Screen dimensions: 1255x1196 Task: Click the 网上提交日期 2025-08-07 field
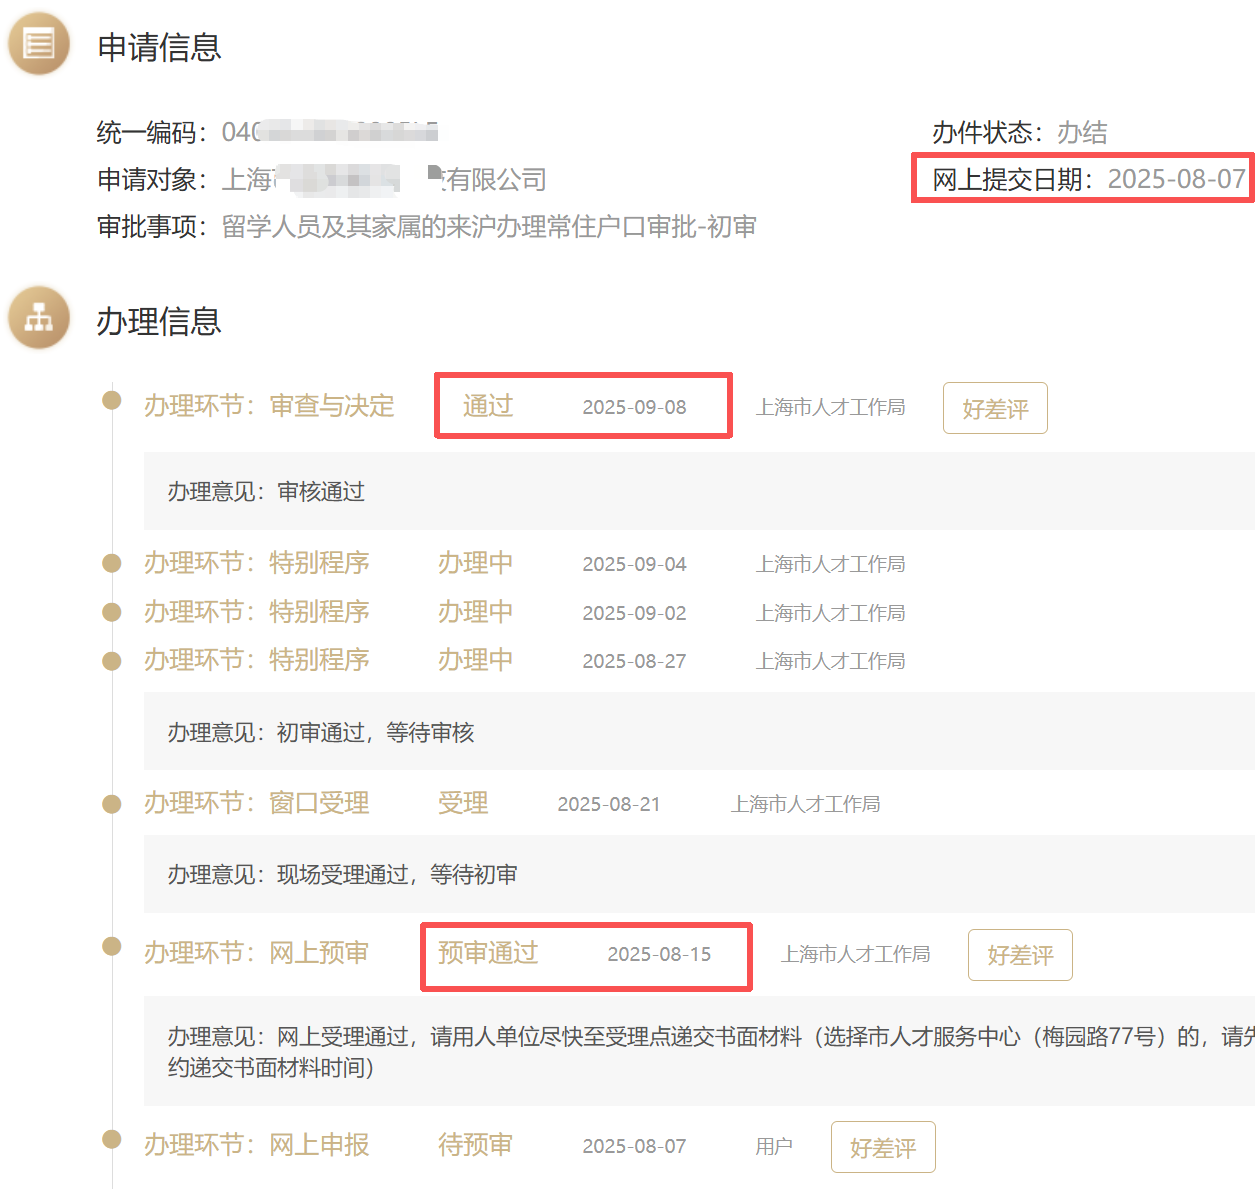pyautogui.click(x=1088, y=179)
